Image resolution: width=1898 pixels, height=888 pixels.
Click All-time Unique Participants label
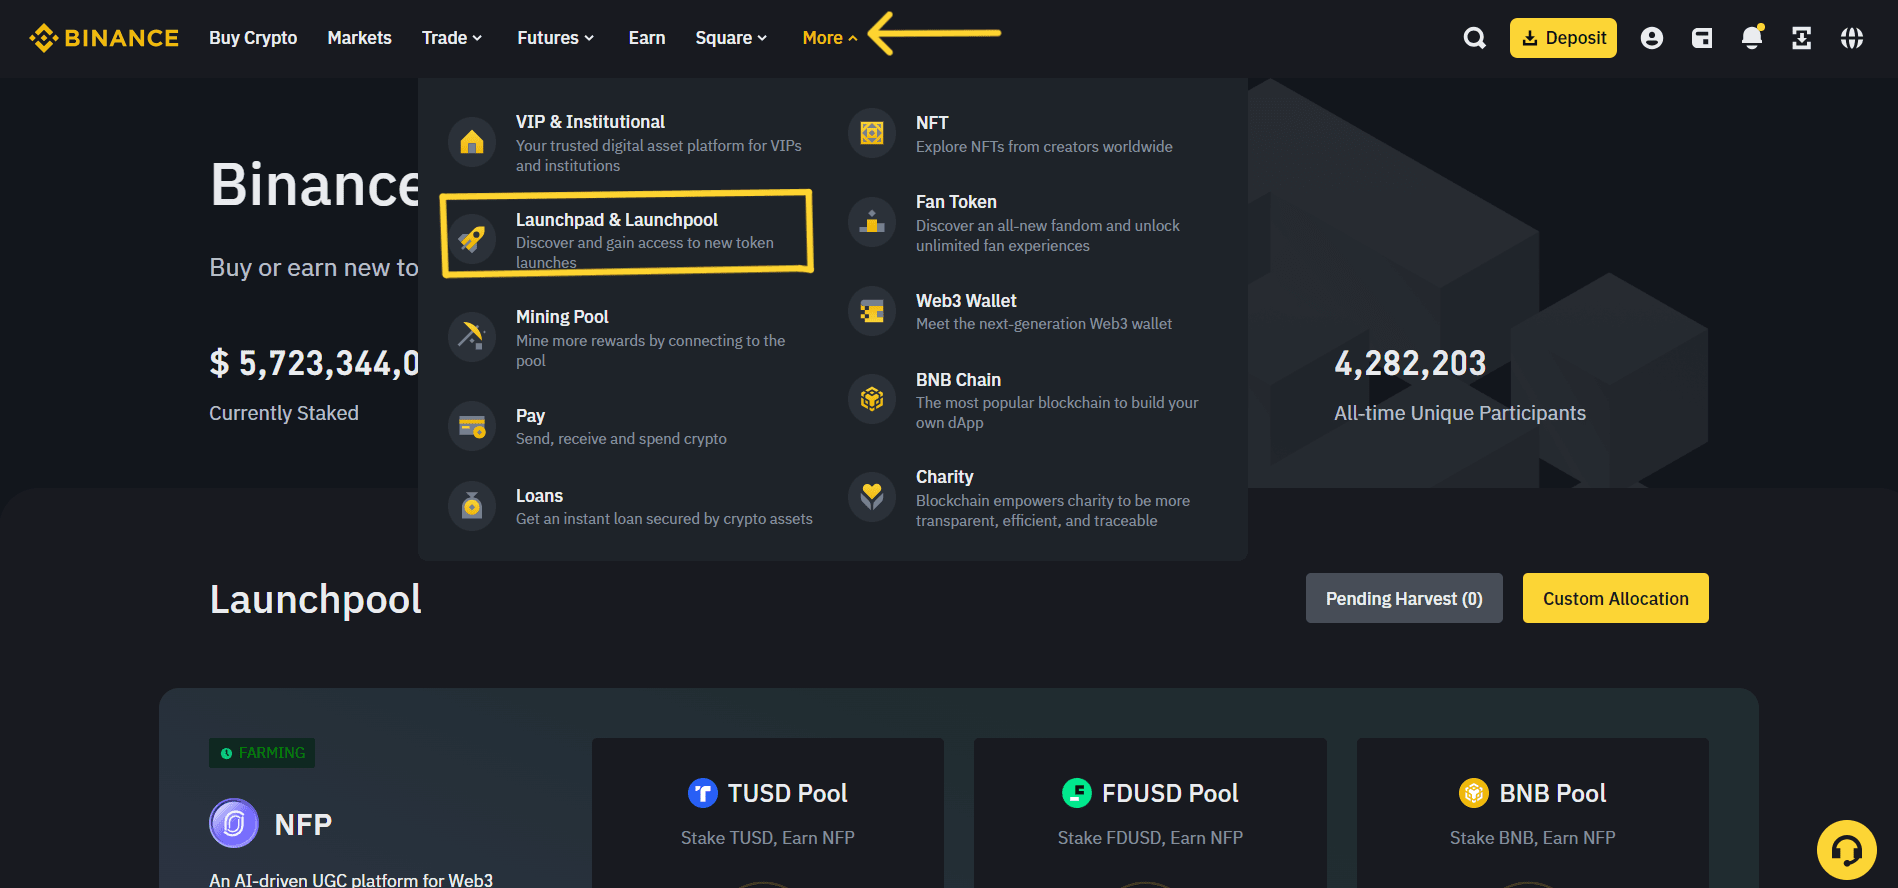coord(1460,413)
